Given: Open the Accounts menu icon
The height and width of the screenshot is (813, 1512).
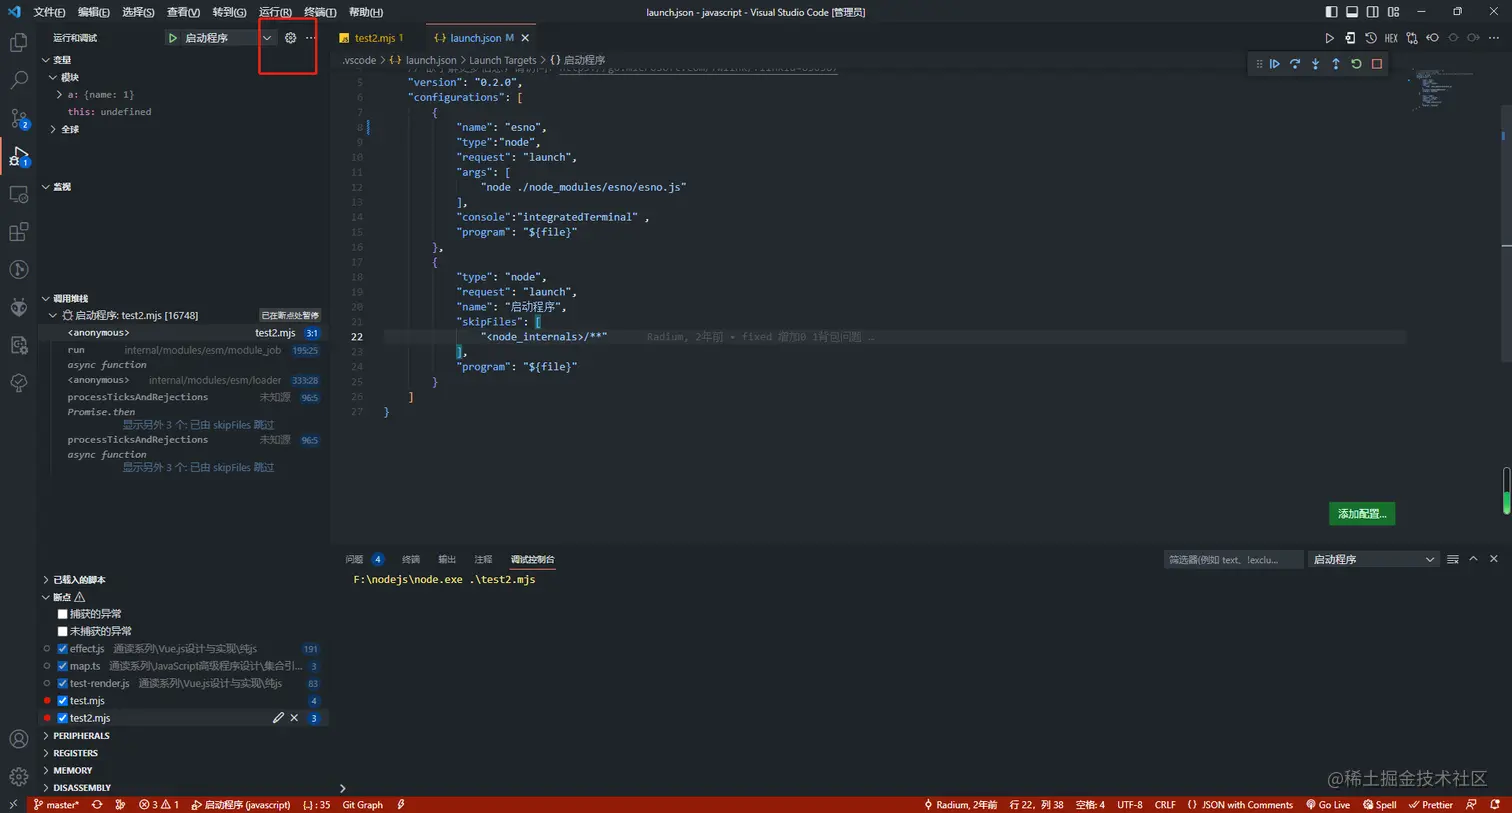Looking at the screenshot, I should tap(18, 739).
